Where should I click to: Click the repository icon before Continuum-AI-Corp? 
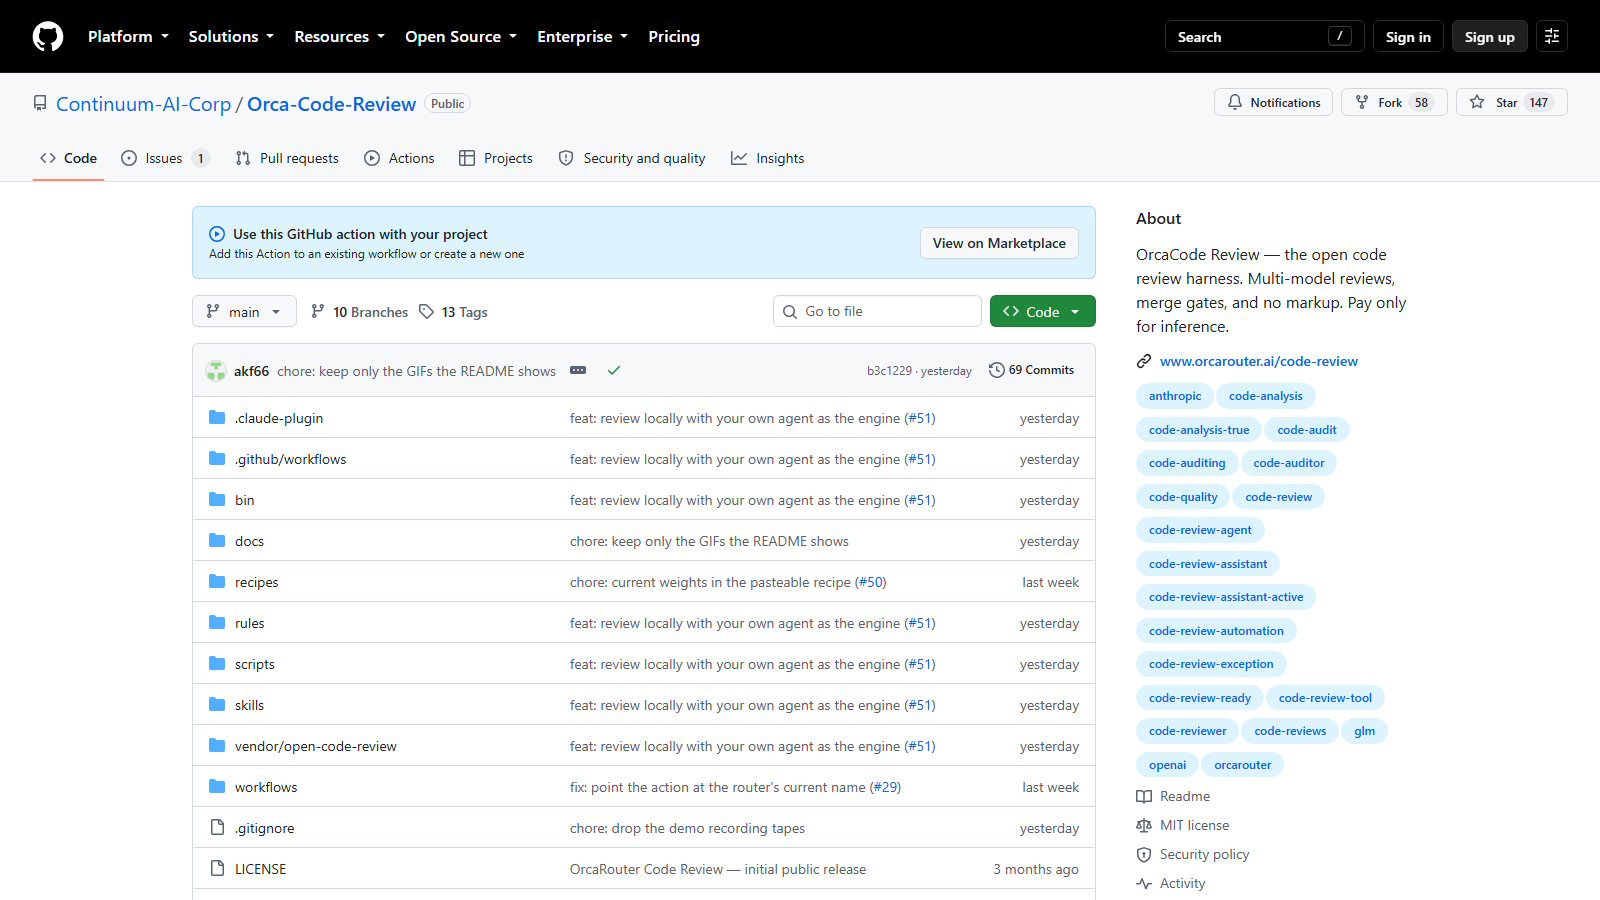tap(40, 104)
